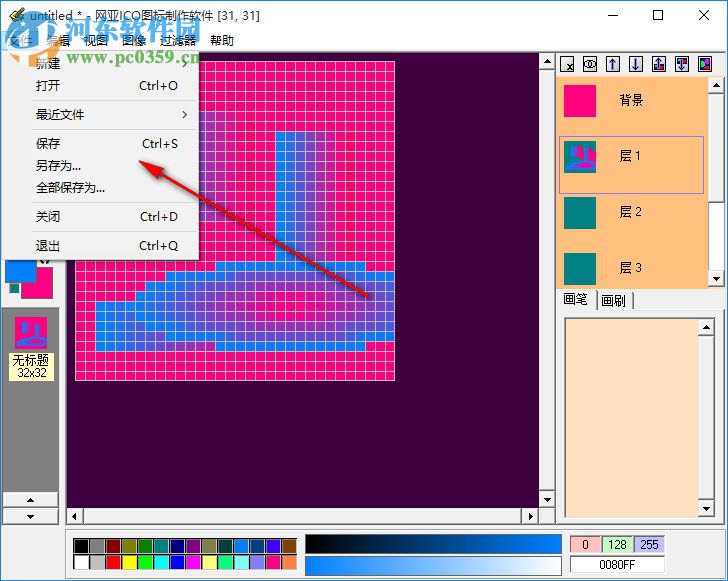The image size is (728, 581).
Task: Pick the maroon palette swatch
Action: tap(113, 546)
